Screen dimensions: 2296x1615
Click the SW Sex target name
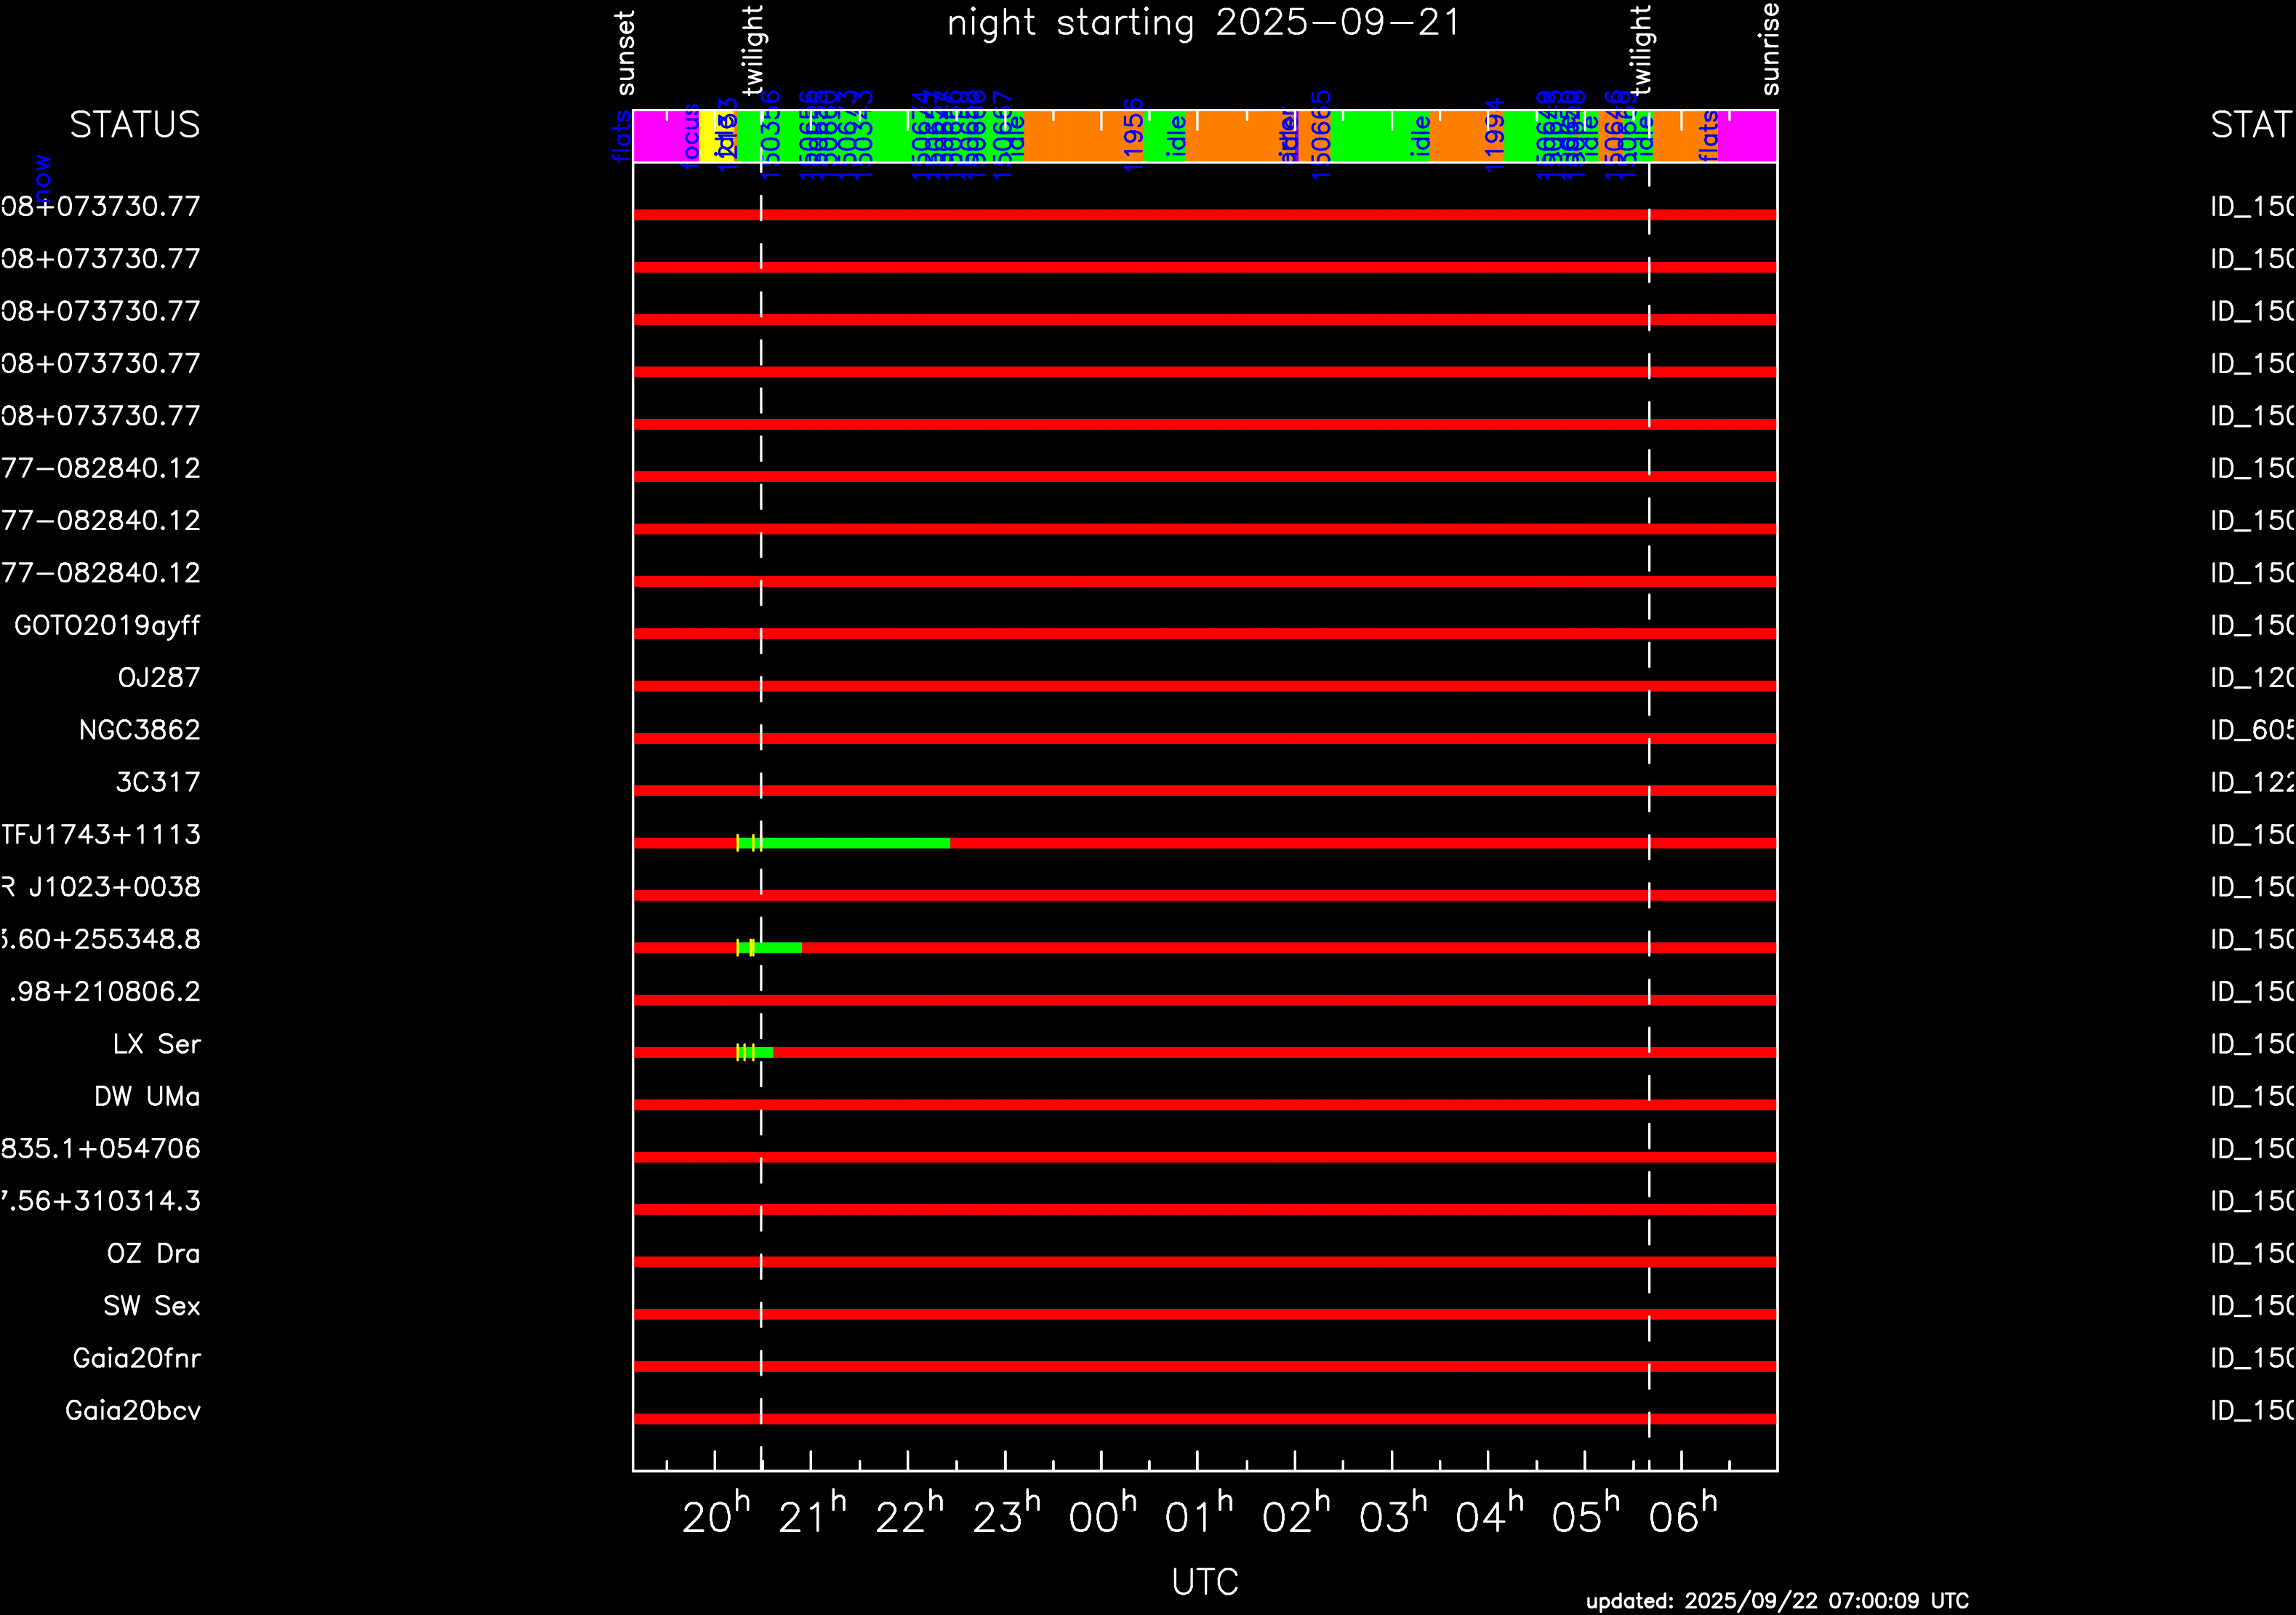pyautogui.click(x=152, y=1306)
